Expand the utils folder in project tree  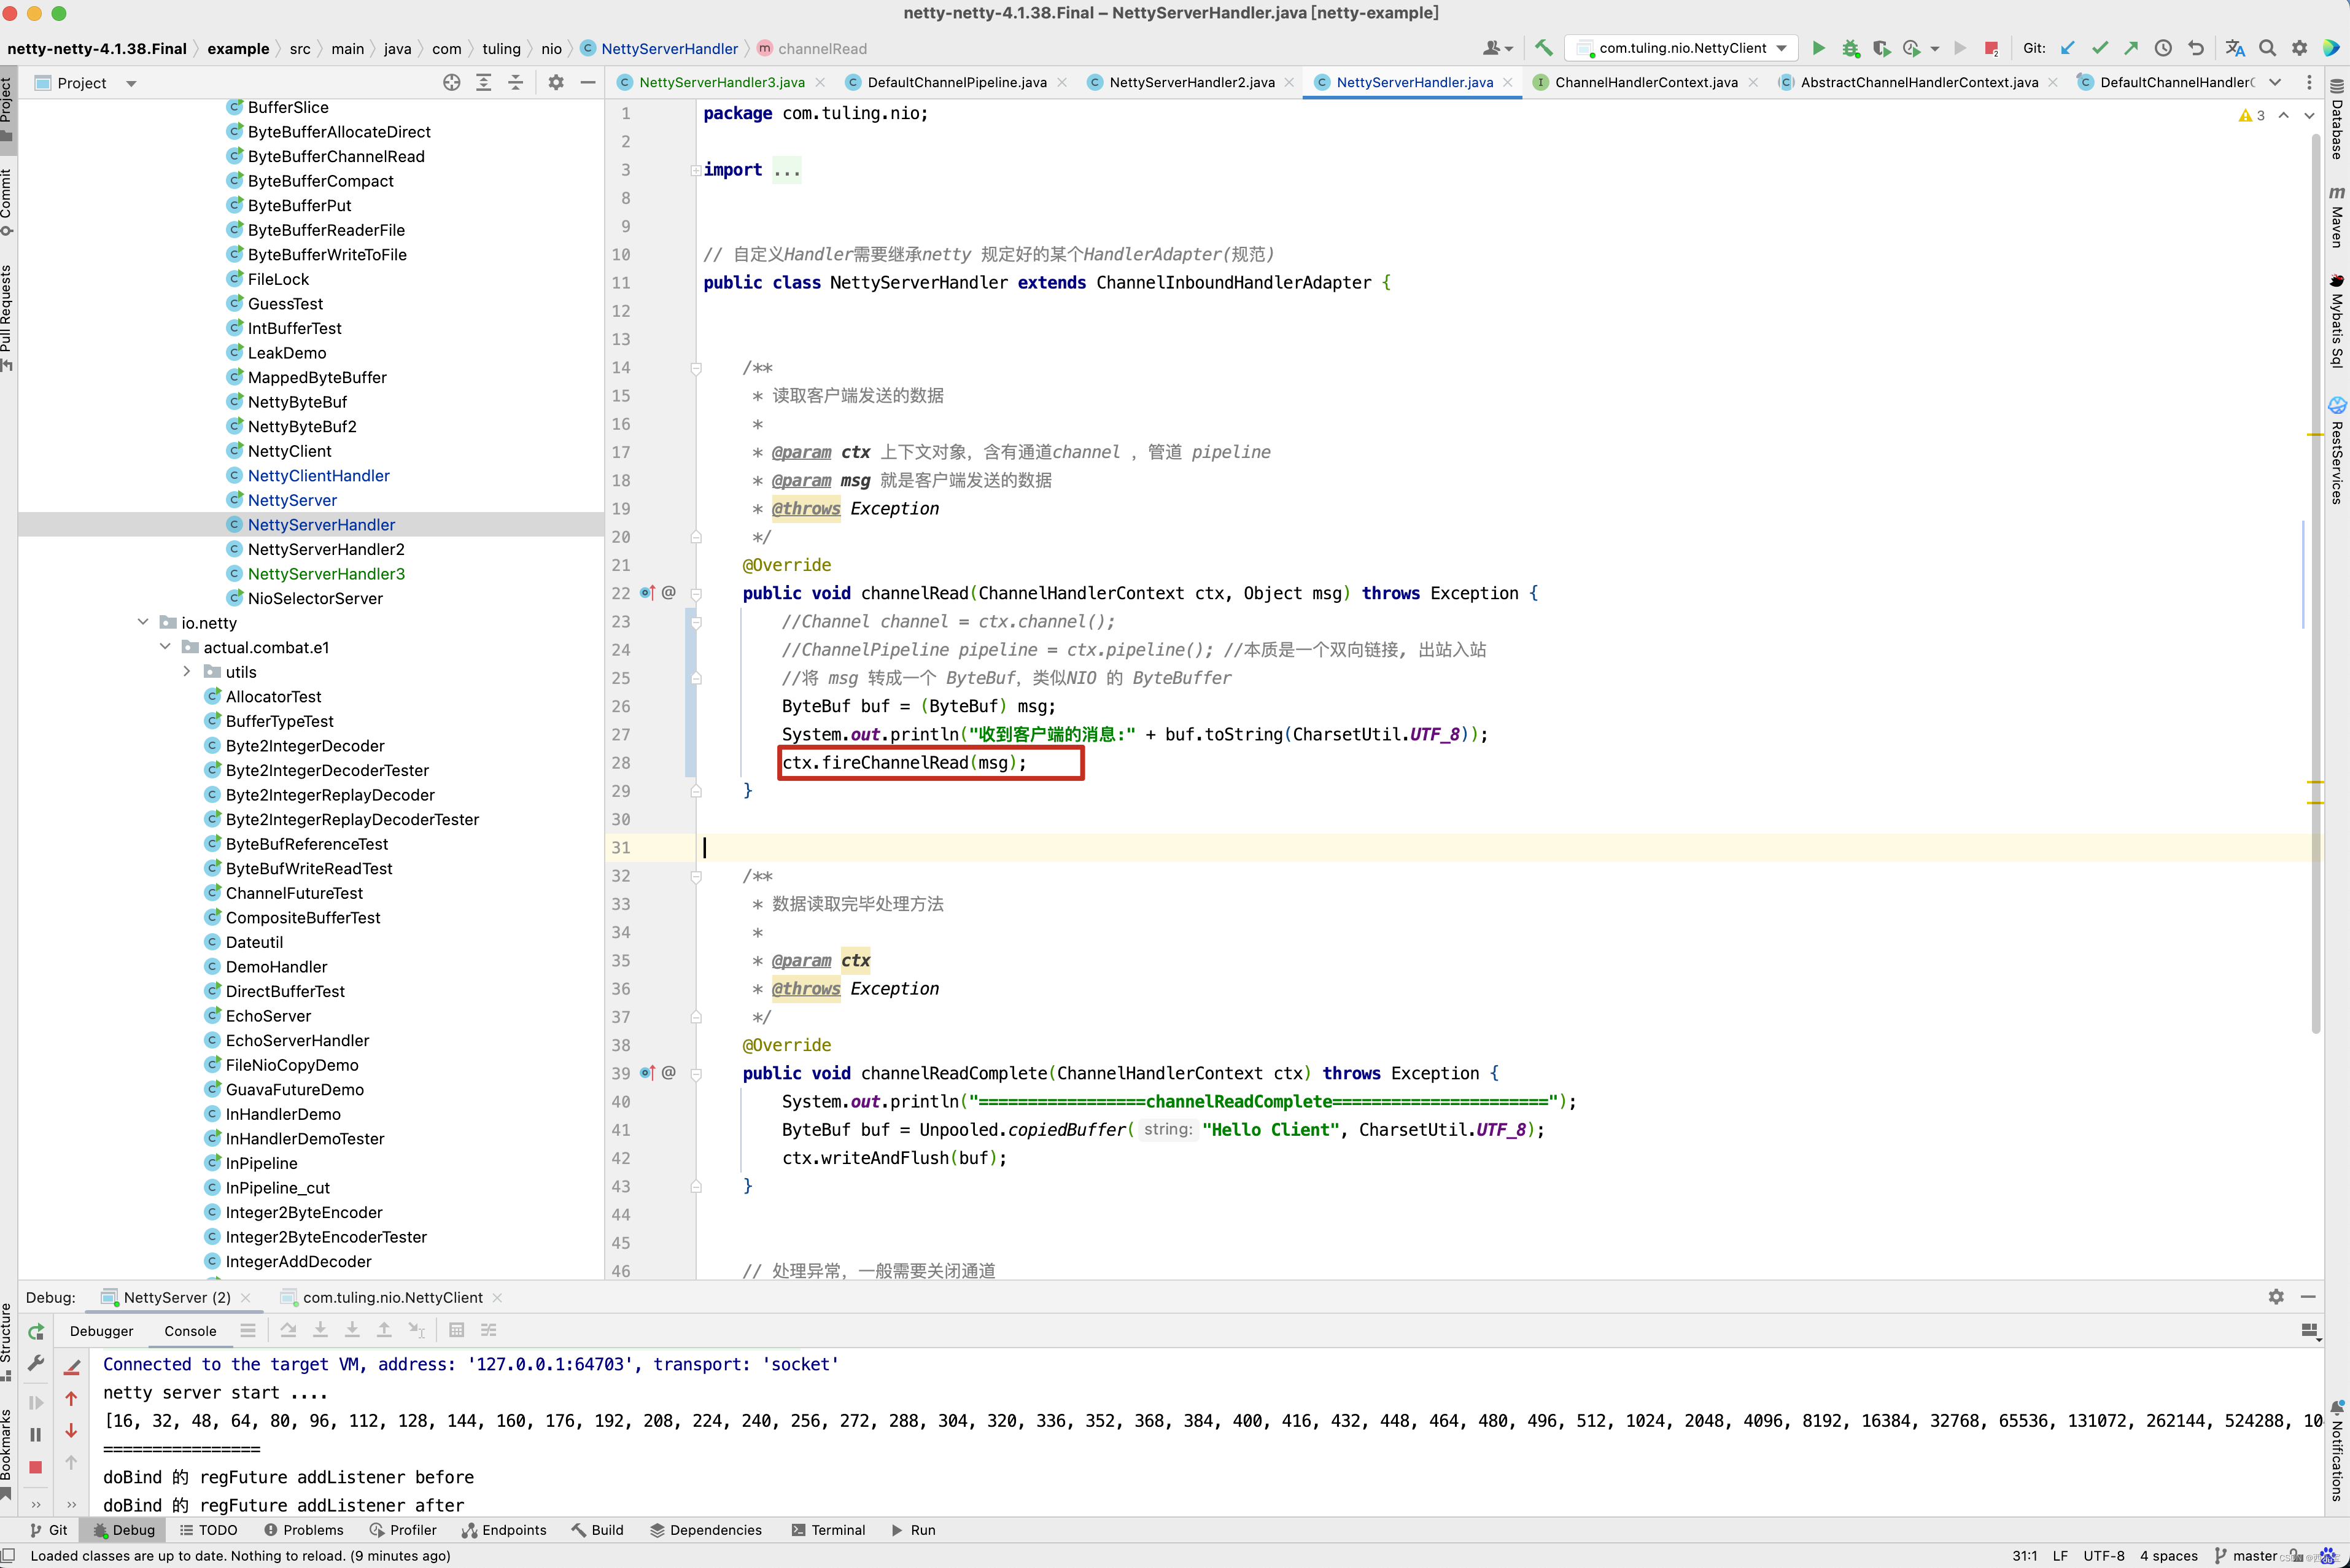[187, 672]
